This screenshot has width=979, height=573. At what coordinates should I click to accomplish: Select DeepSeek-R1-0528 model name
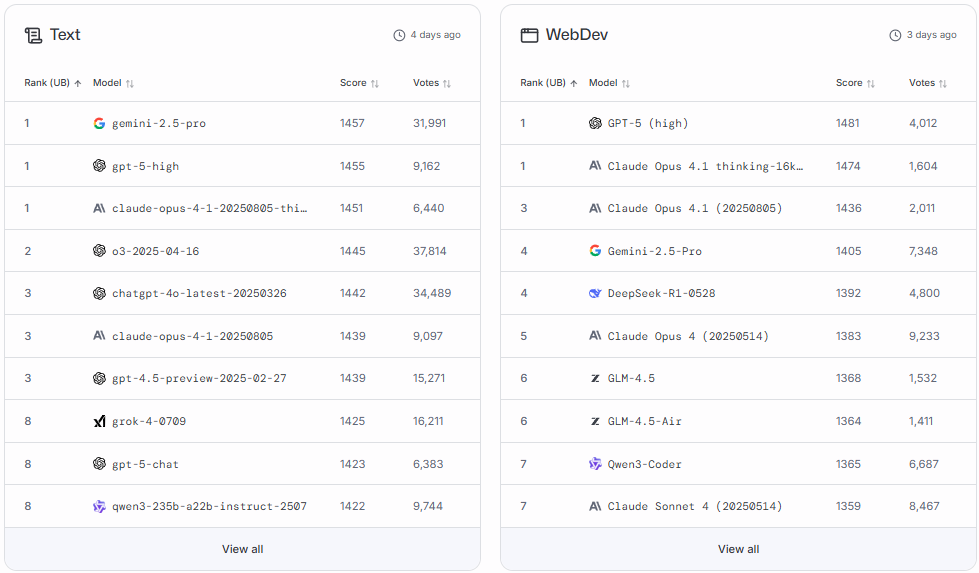click(661, 293)
